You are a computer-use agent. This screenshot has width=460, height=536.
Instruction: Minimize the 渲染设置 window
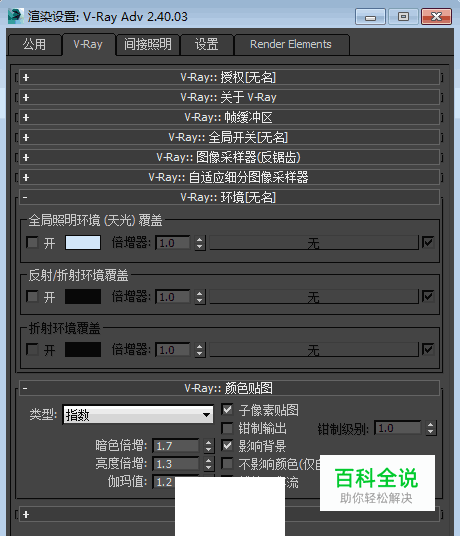click(370, 17)
